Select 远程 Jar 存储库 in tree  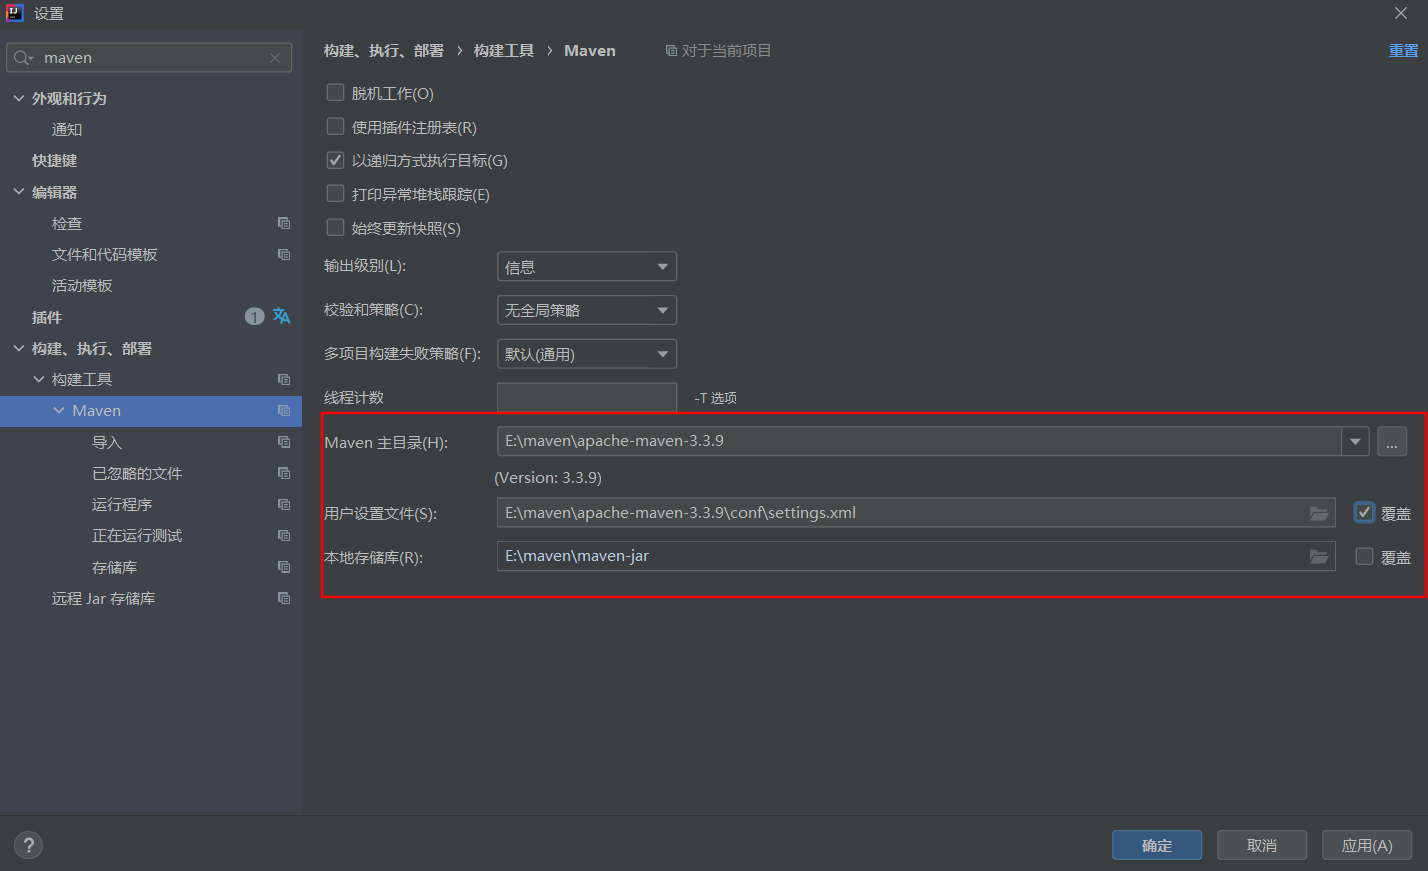pos(103,598)
